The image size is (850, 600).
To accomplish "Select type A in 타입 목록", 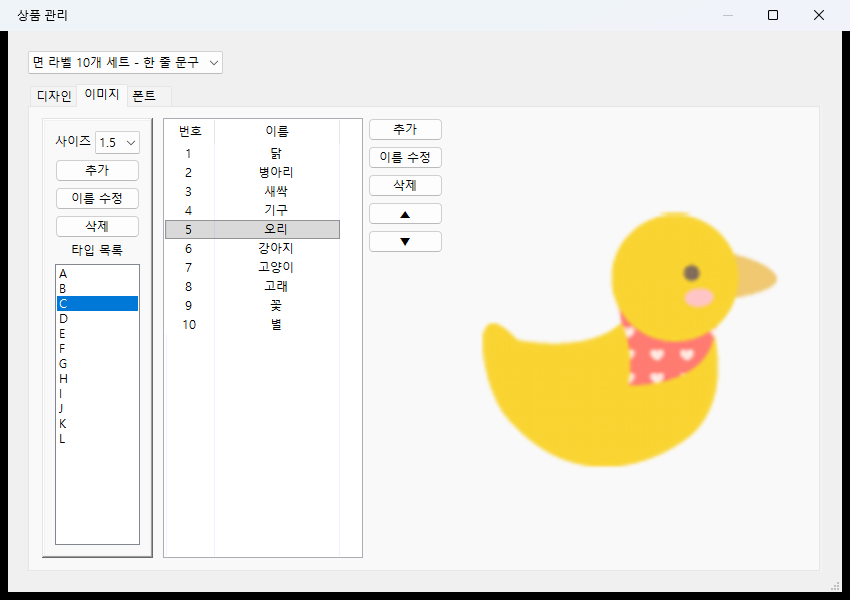I will [x=97, y=274].
